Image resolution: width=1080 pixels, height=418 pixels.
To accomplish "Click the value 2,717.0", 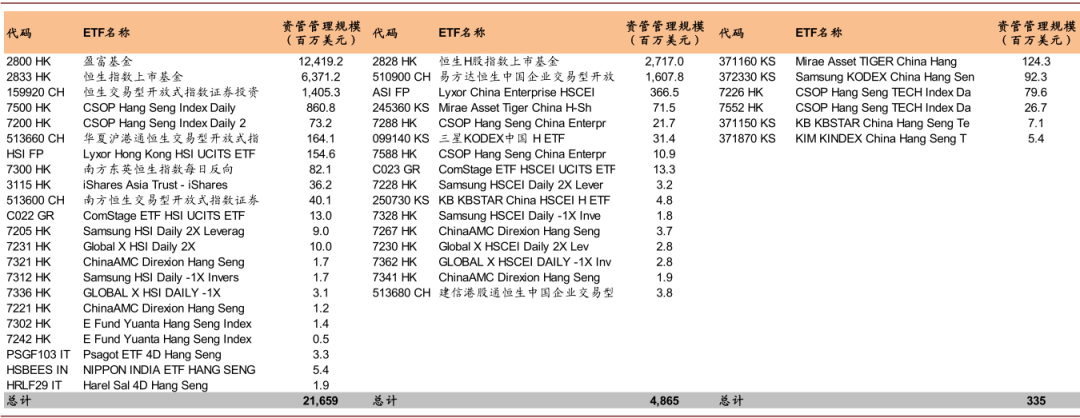I will tap(665, 61).
